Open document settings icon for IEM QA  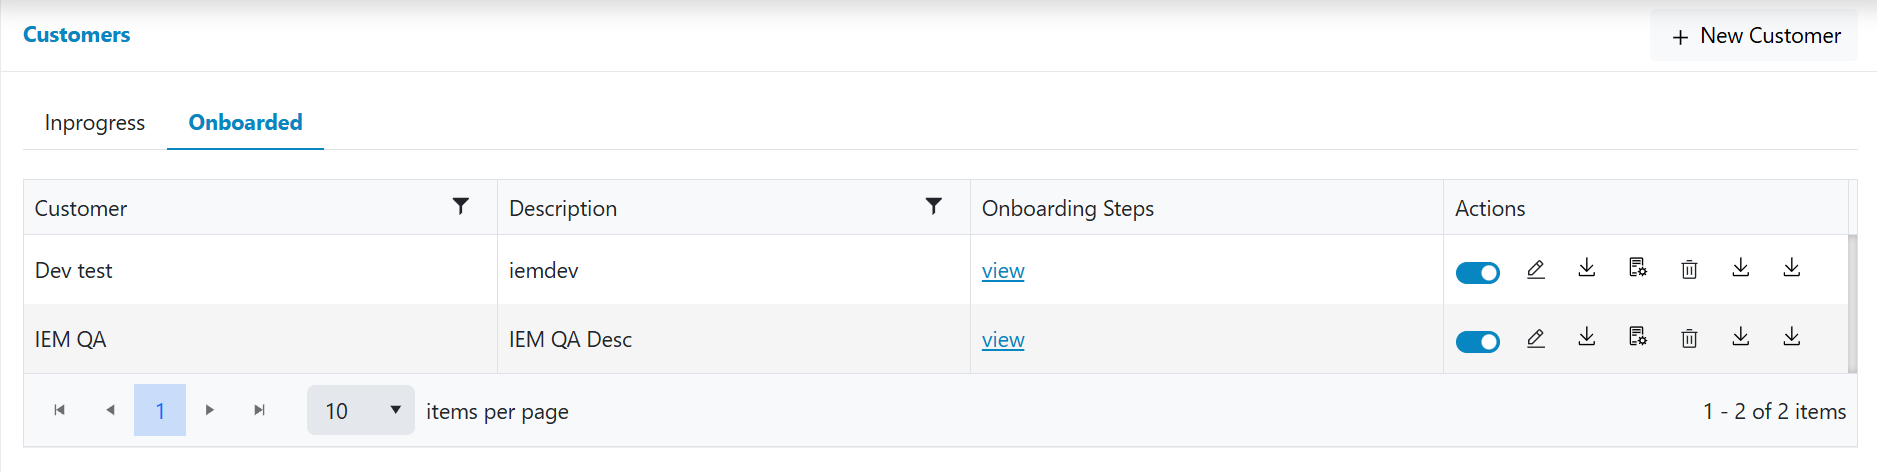[x=1638, y=337]
